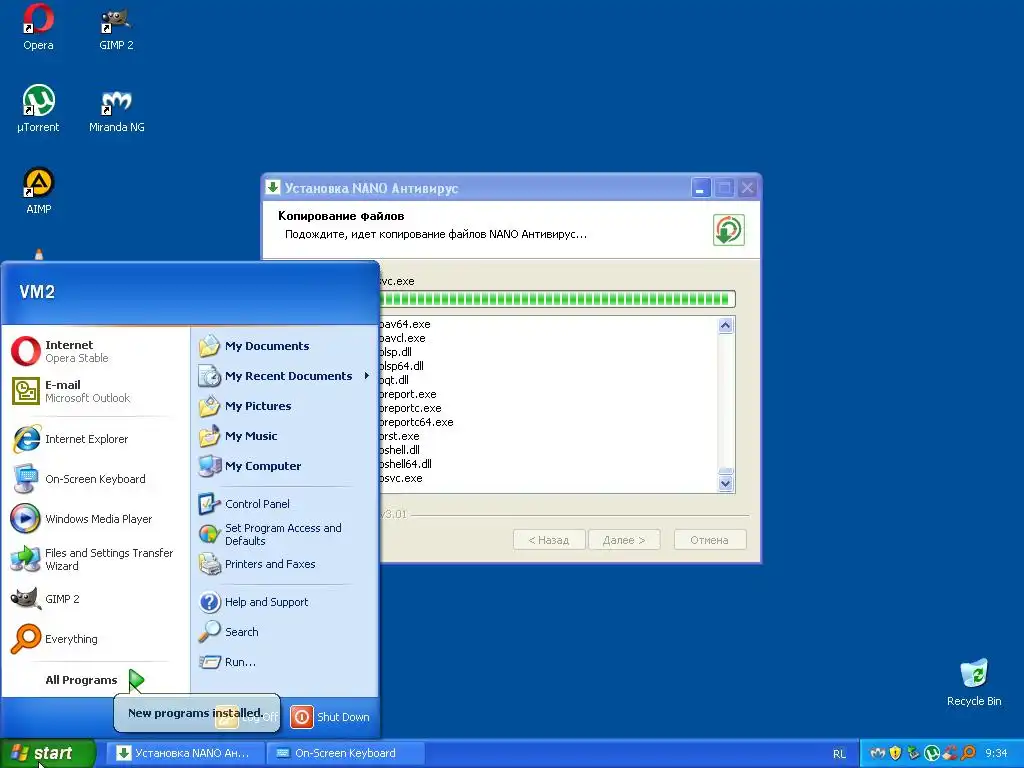
Task: Open Search from Start menu
Action: pos(283,632)
